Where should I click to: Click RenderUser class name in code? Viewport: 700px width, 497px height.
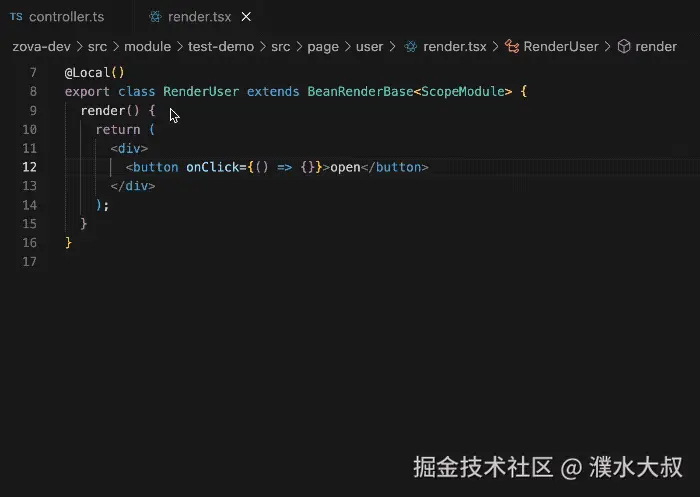[201, 92]
